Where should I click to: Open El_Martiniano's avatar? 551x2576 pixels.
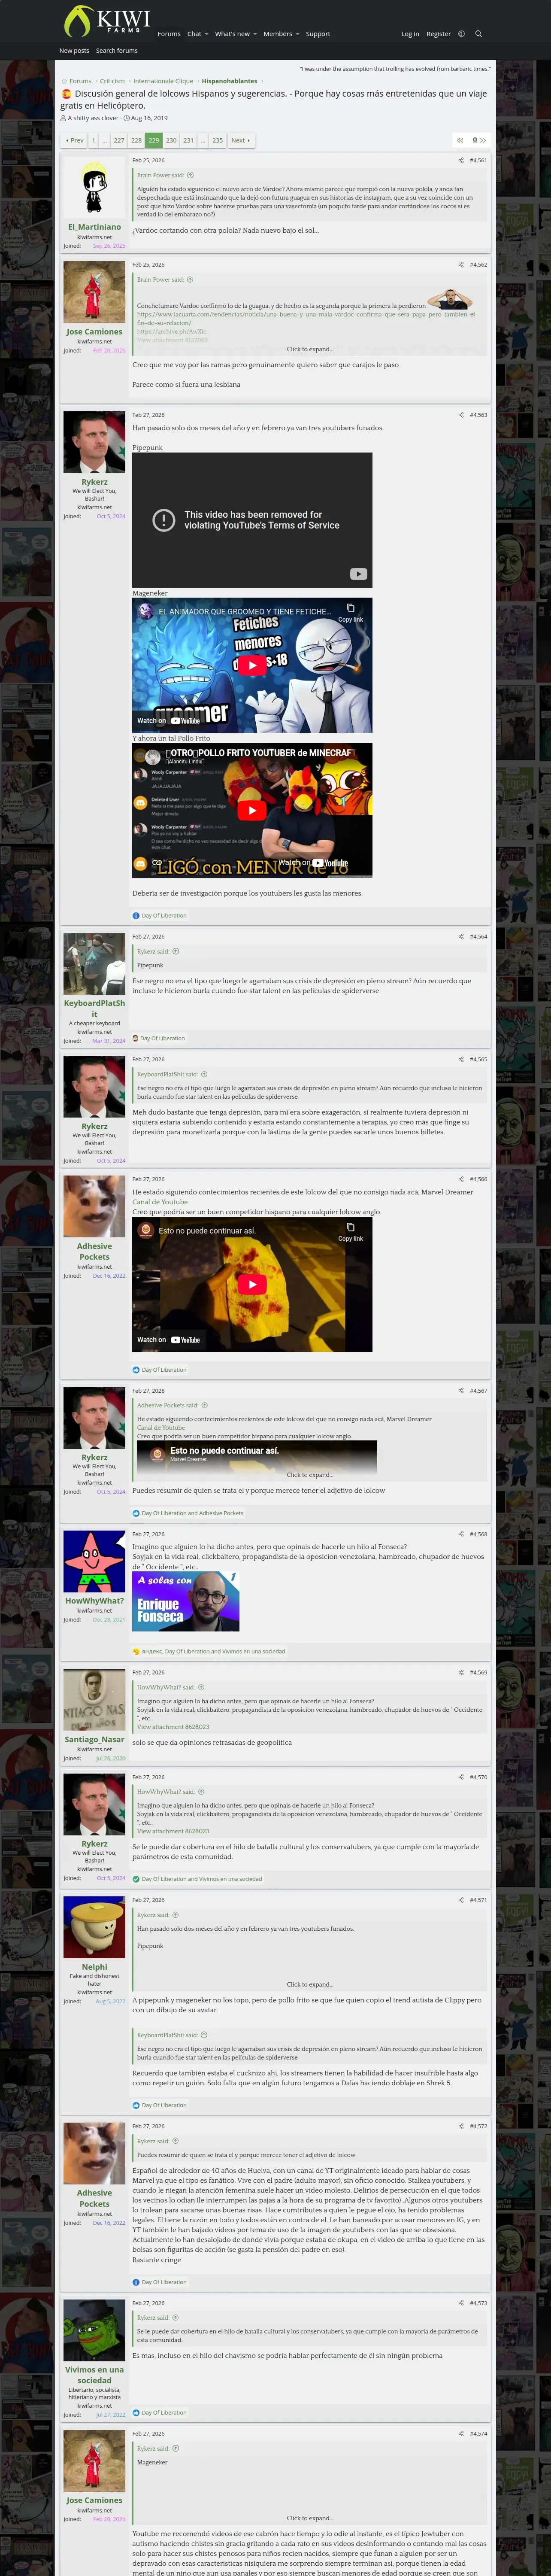(x=95, y=188)
